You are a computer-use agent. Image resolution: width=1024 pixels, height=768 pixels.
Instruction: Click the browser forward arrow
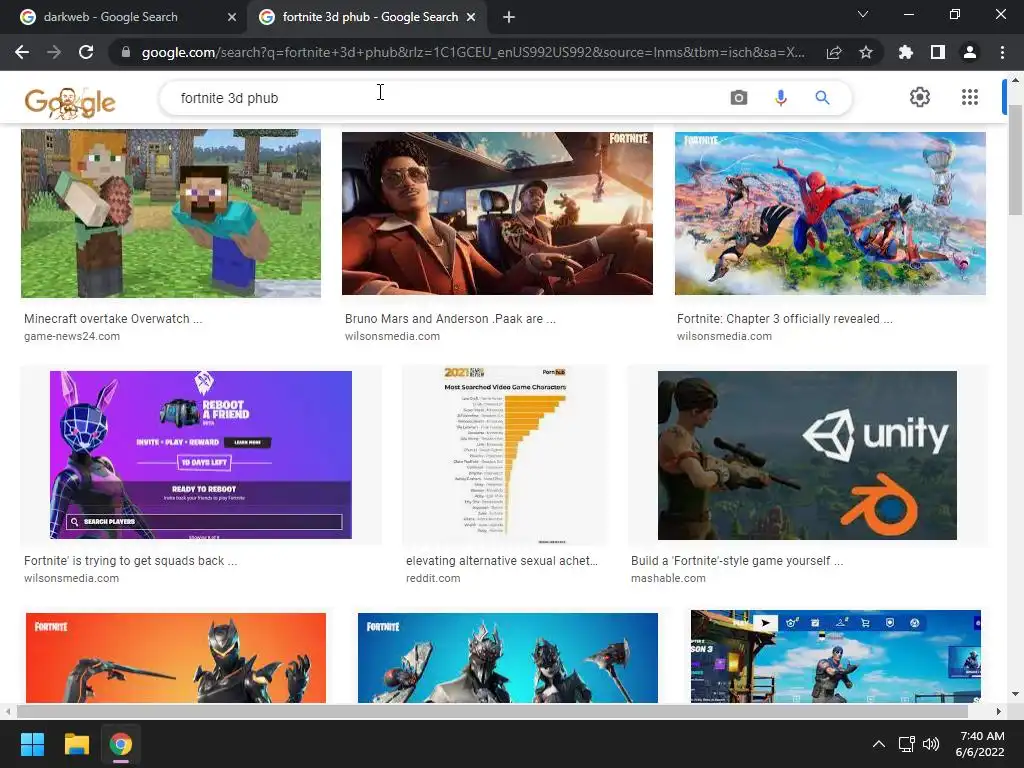click(54, 52)
